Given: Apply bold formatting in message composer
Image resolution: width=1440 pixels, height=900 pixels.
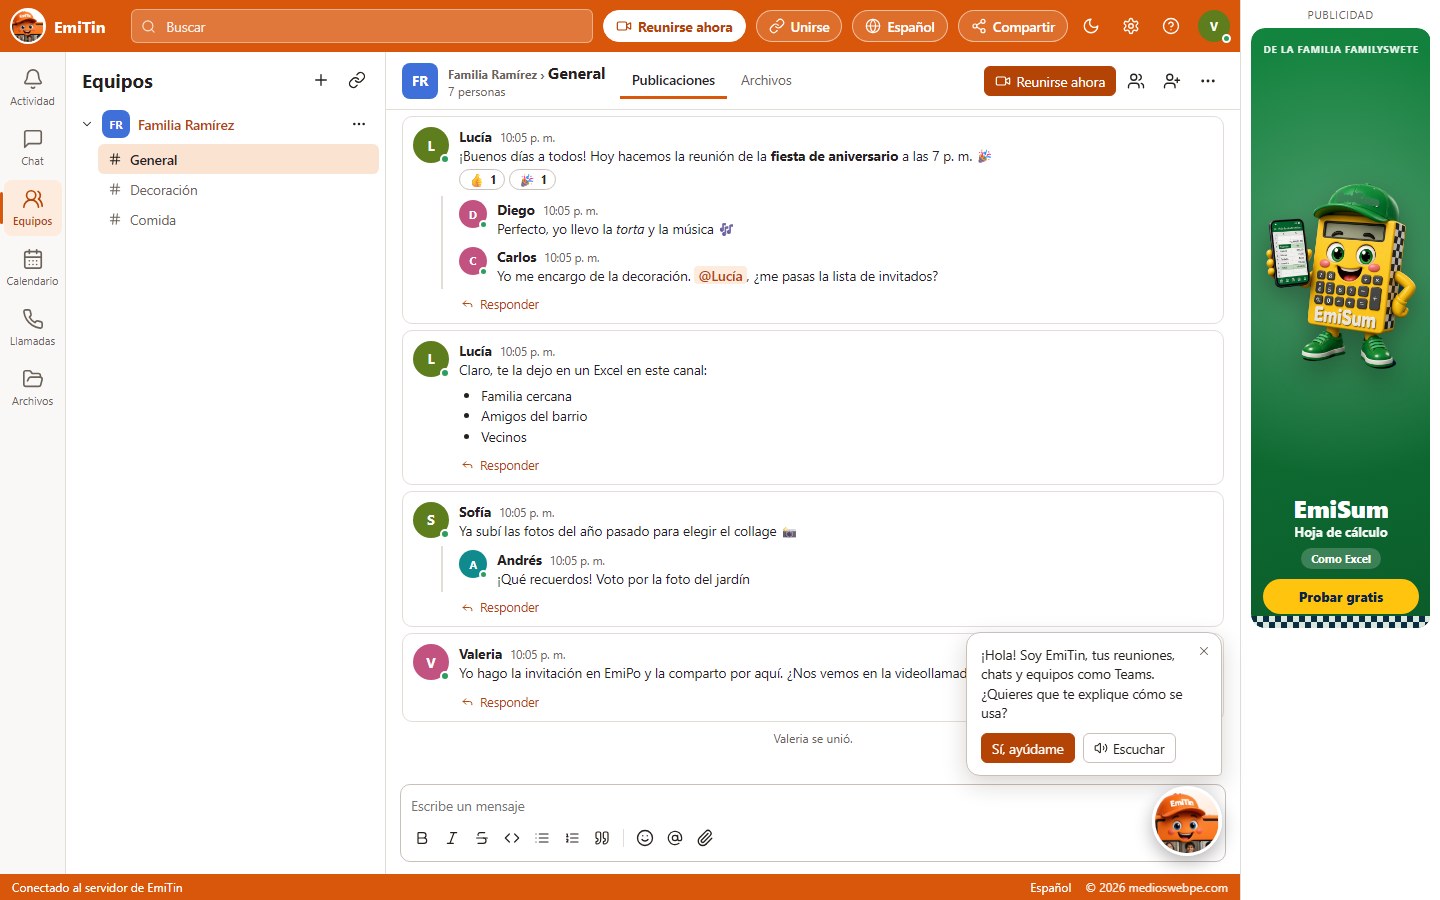Looking at the screenshot, I should coord(422,838).
